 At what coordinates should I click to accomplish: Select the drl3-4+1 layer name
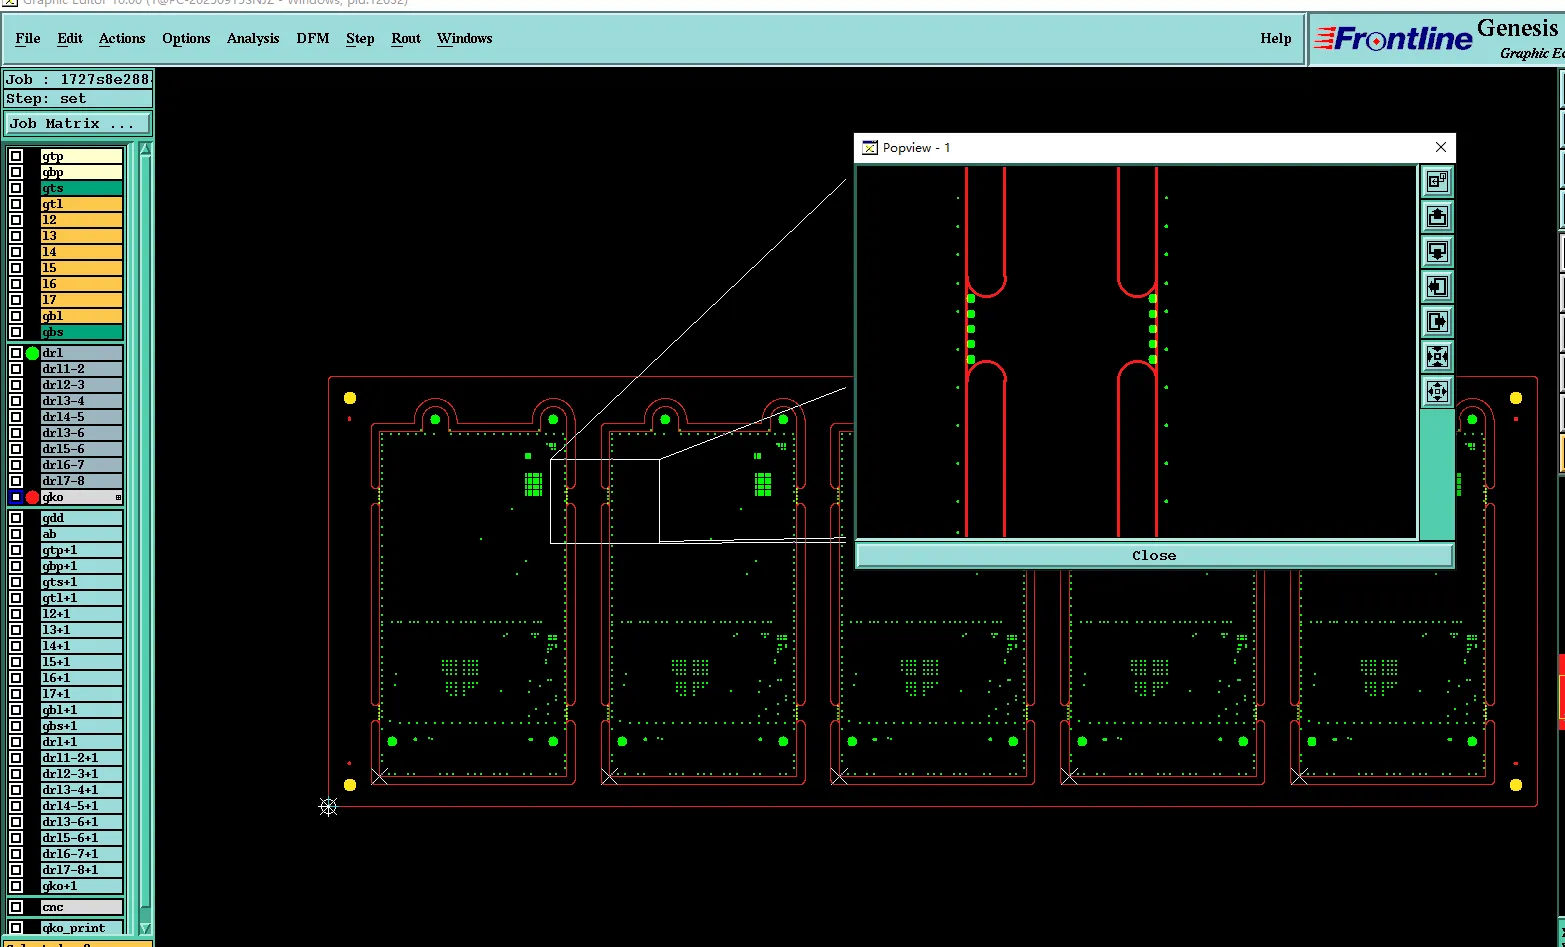pyautogui.click(x=81, y=790)
